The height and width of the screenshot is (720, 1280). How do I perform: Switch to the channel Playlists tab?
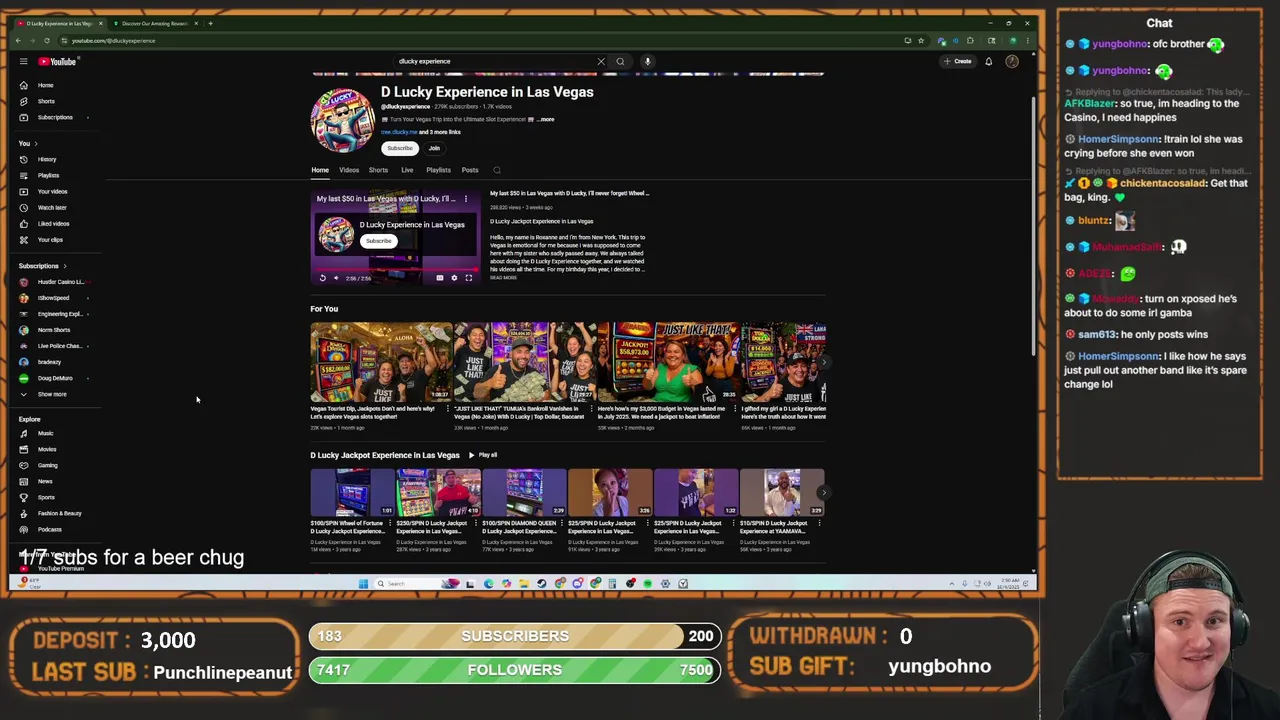(438, 170)
